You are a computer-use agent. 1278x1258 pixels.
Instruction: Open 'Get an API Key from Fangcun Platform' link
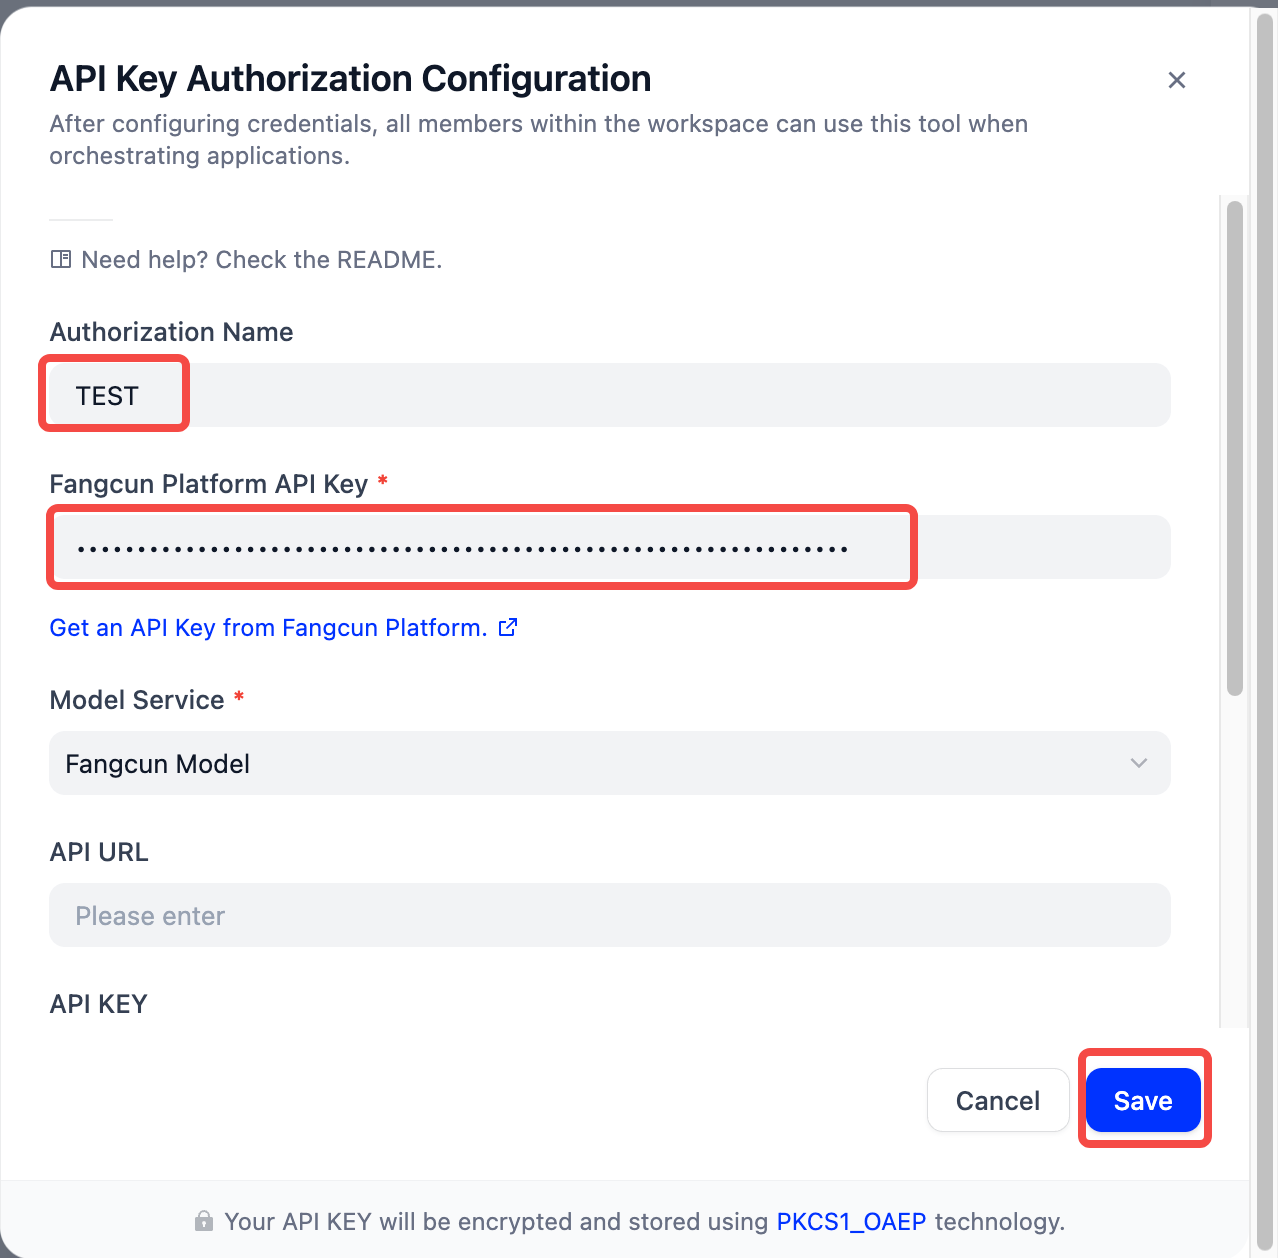tap(268, 628)
